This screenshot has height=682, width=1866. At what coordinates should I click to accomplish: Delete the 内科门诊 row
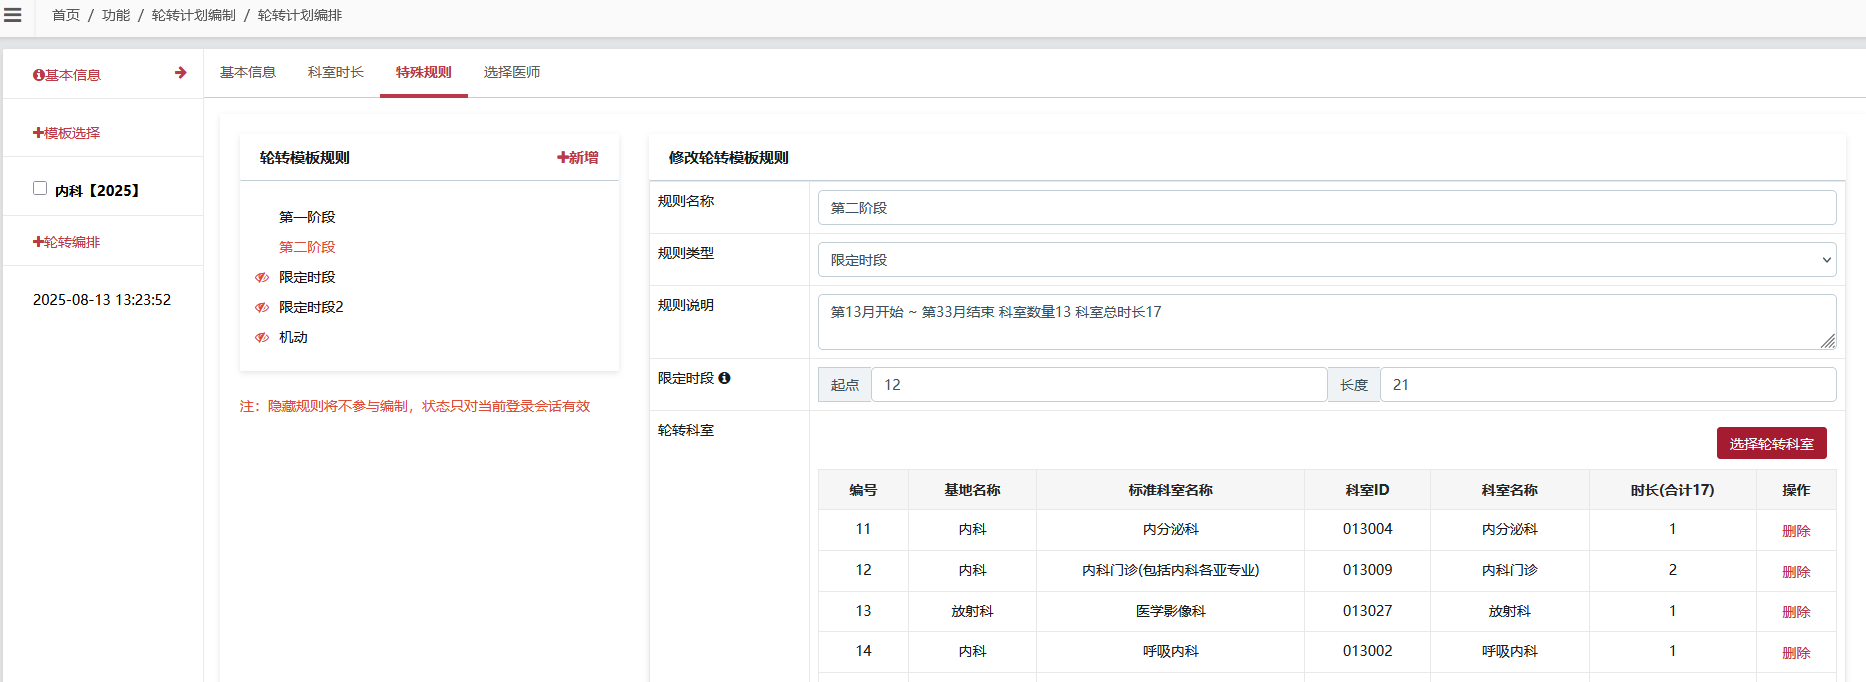[x=1796, y=572]
